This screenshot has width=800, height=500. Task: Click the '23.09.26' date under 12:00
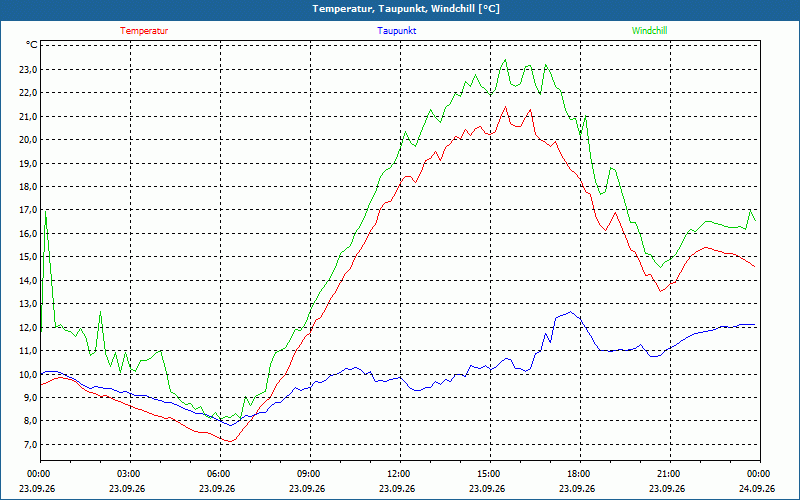397,488
